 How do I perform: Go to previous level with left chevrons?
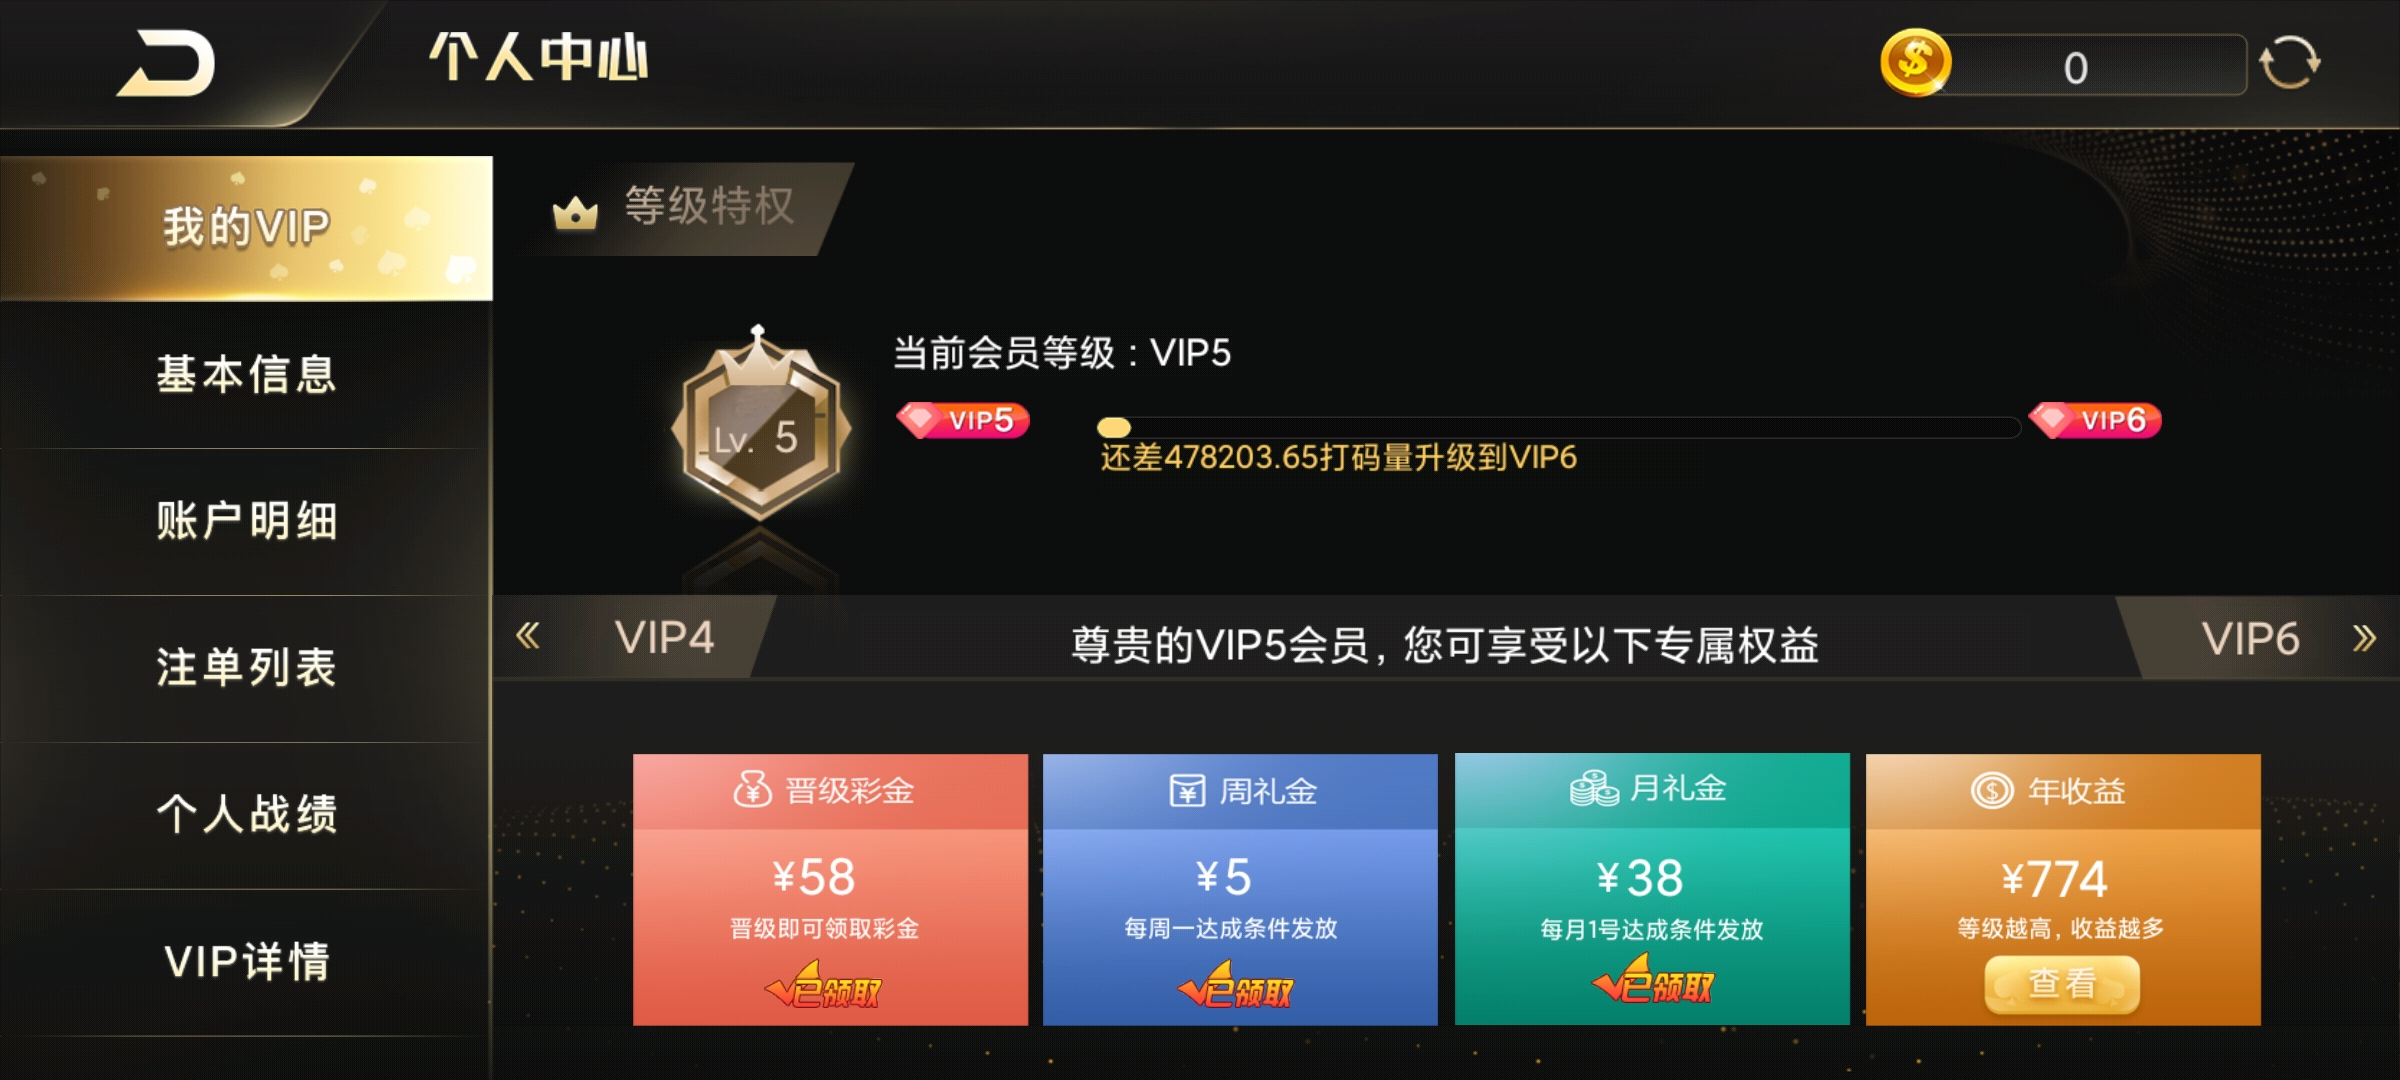(528, 636)
